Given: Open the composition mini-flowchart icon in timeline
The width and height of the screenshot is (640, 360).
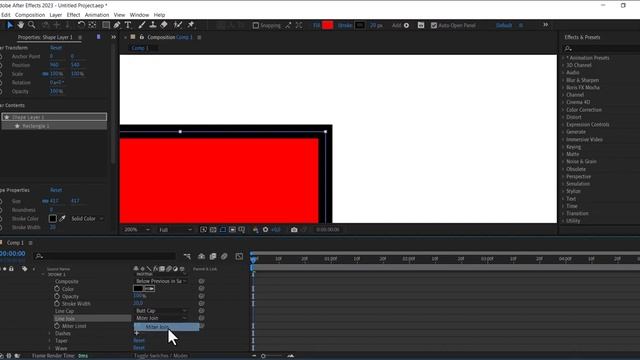Looking at the screenshot, I should [187, 256].
